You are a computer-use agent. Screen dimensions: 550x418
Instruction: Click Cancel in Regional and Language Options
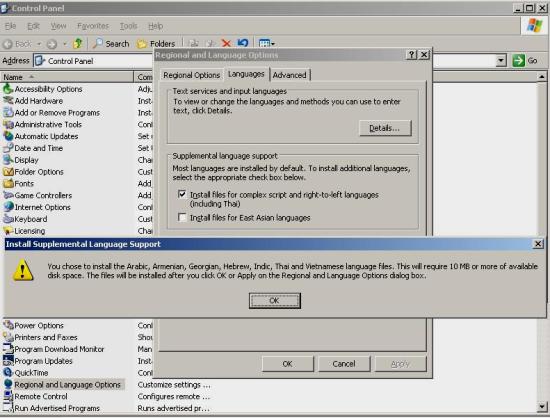pyautogui.click(x=344, y=364)
